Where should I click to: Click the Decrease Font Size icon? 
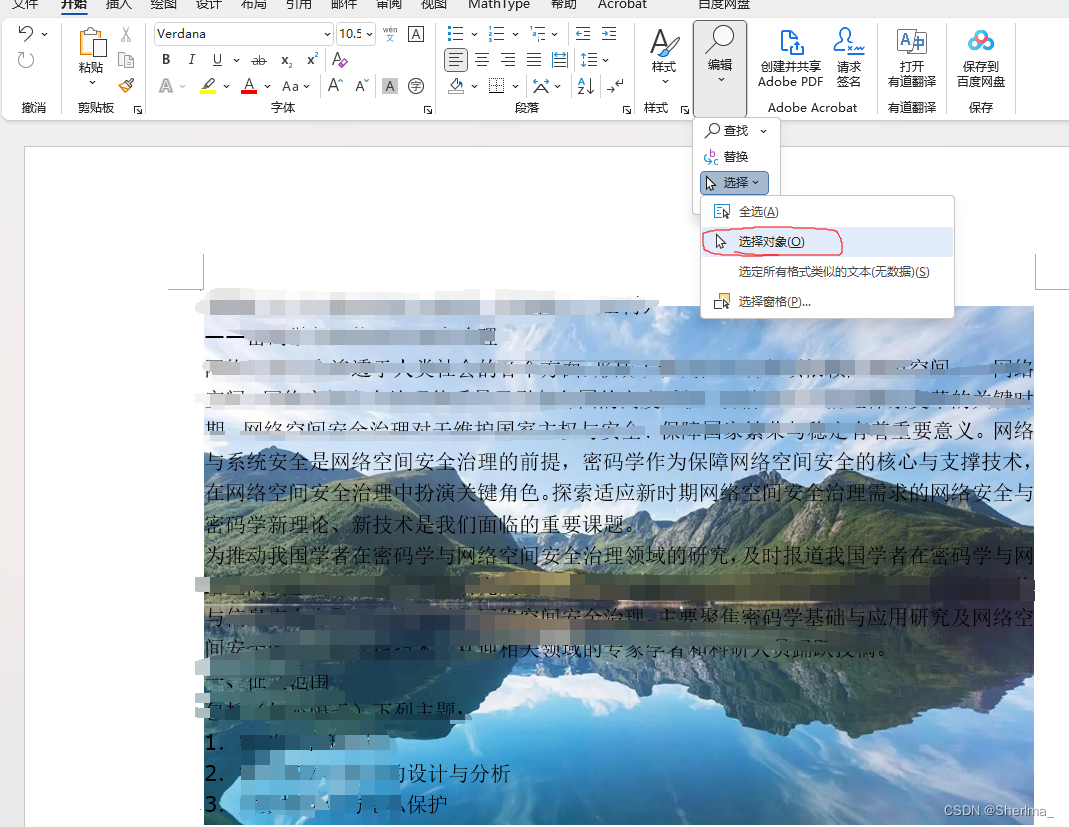coord(361,85)
